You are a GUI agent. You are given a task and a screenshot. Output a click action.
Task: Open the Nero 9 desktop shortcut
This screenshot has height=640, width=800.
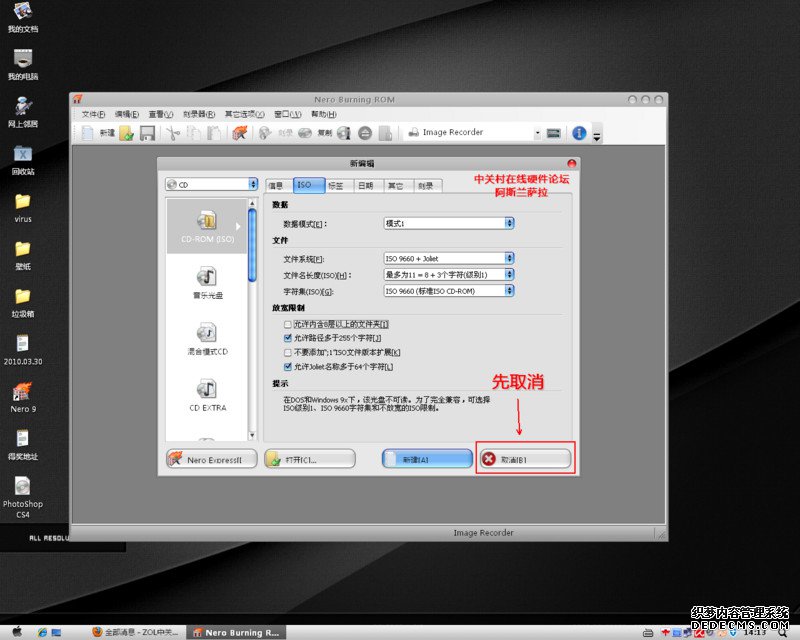click(x=22, y=397)
